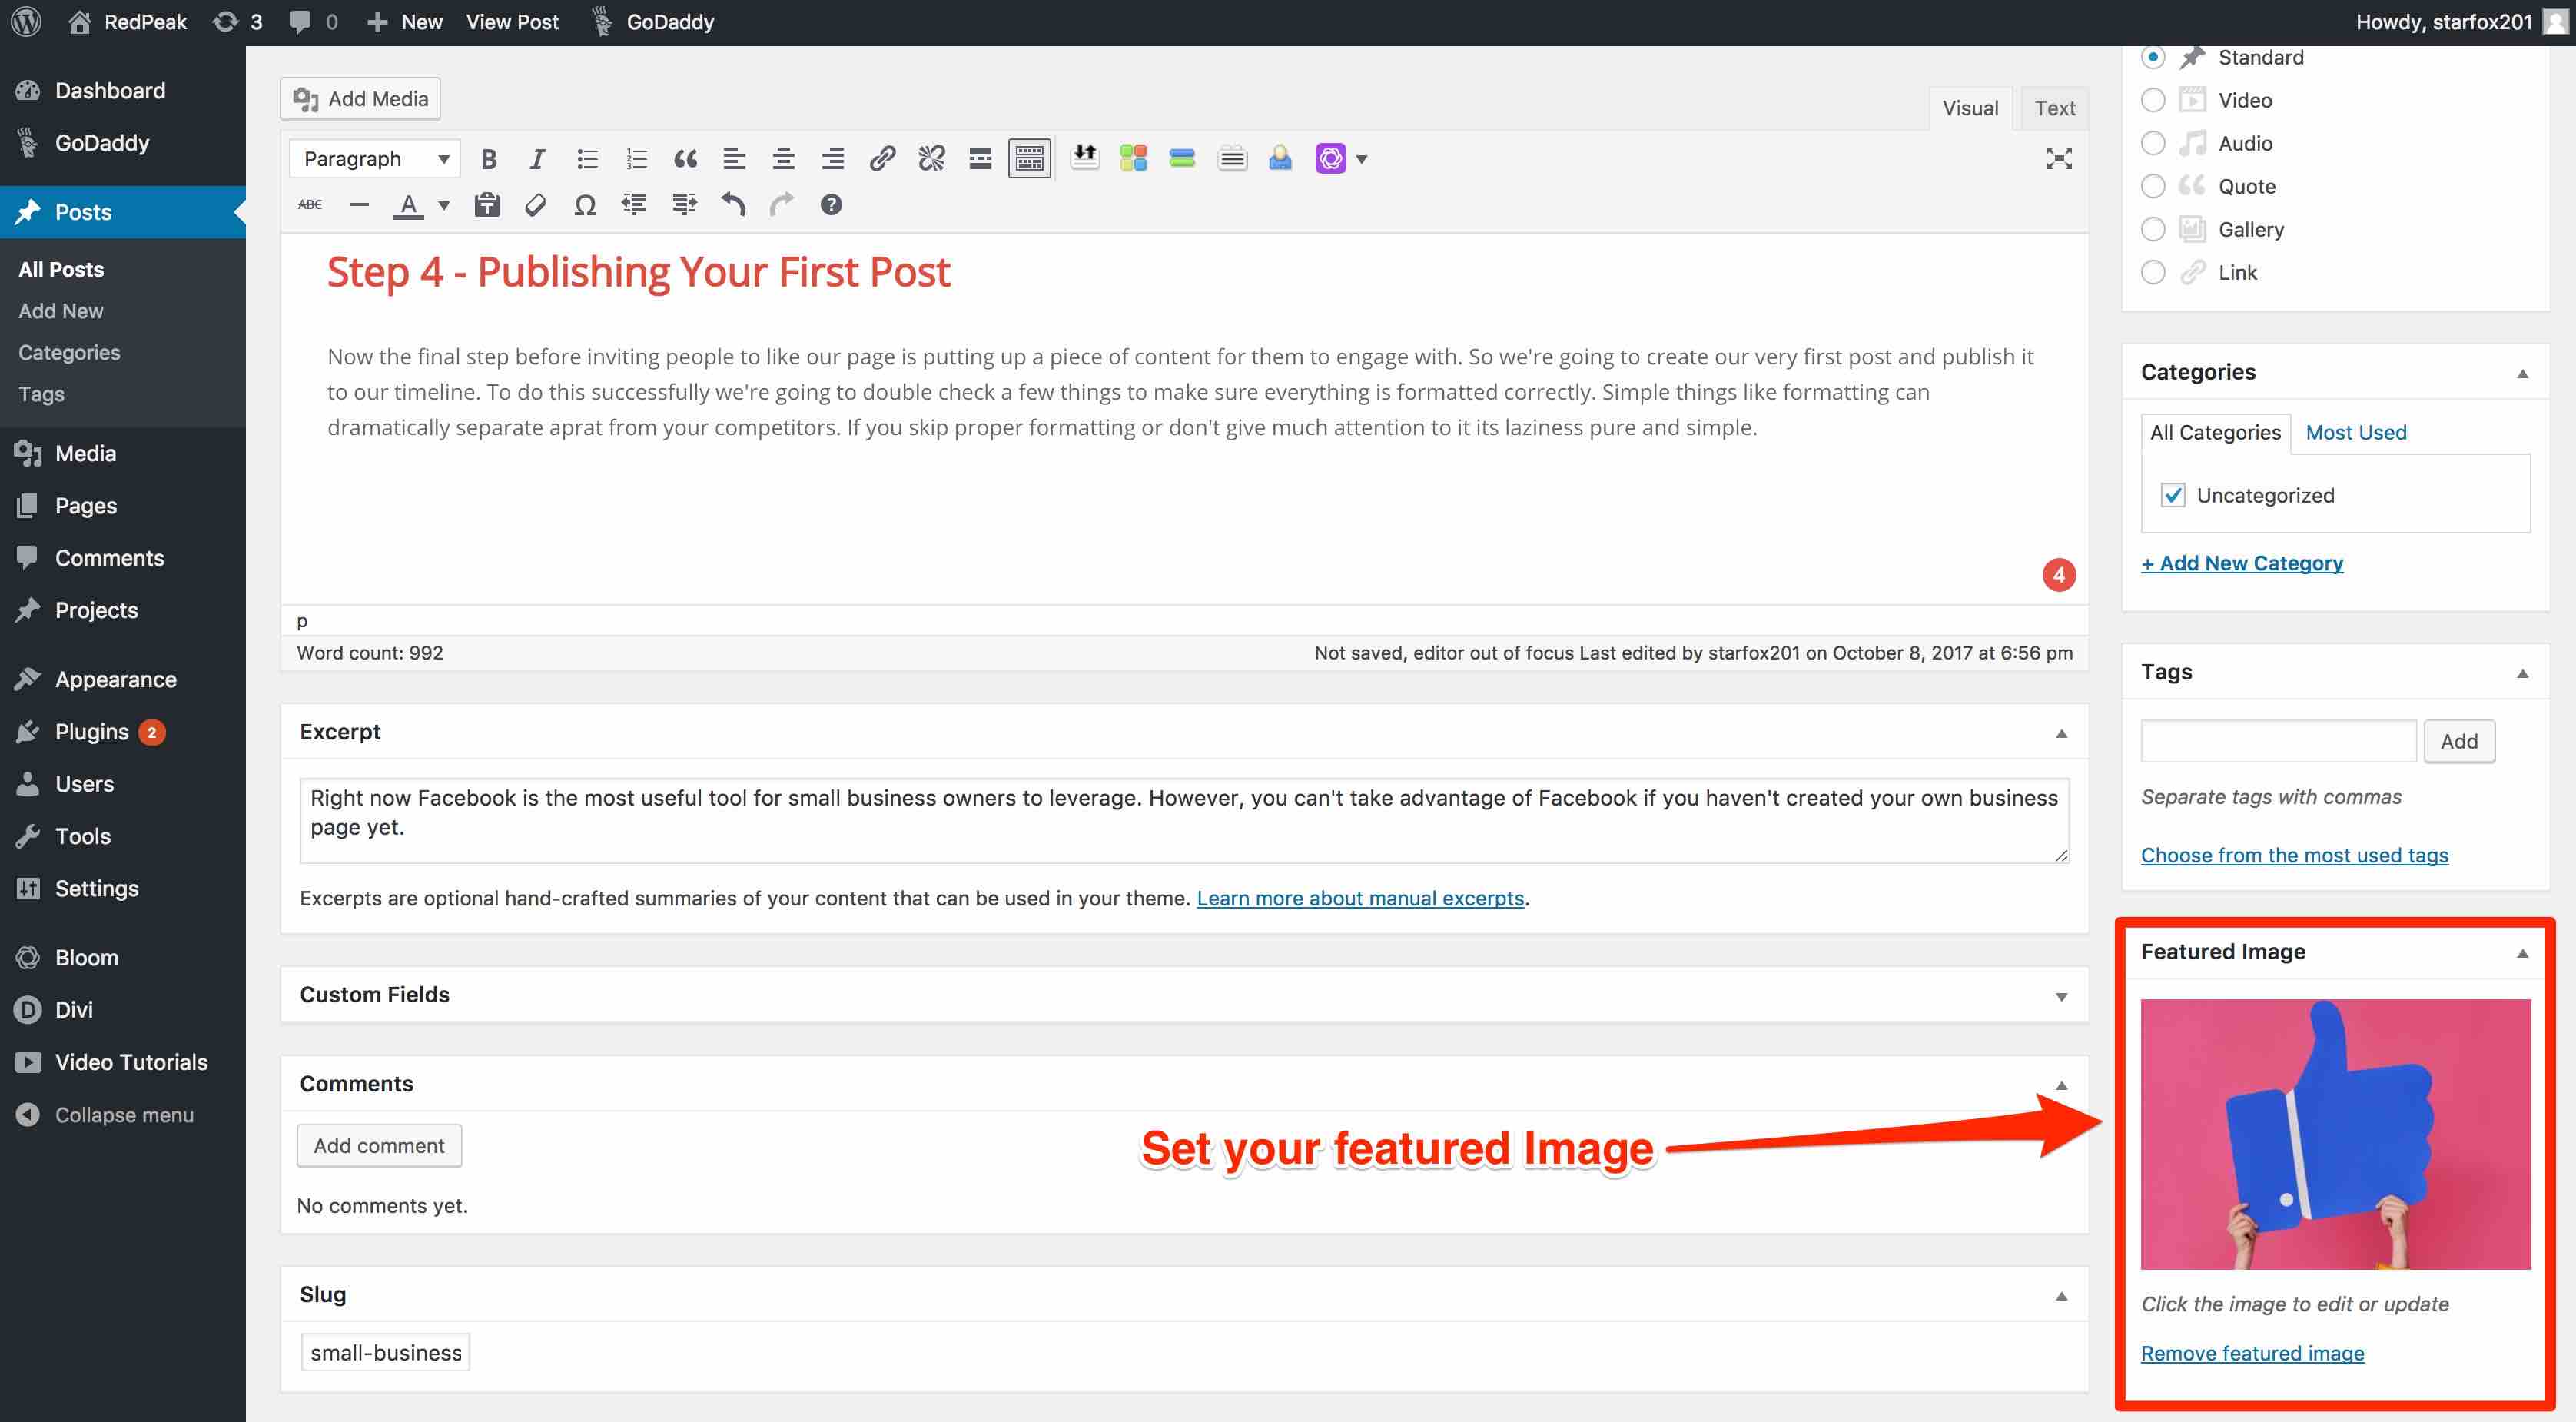This screenshot has width=2576, height=1422.
Task: Open the Paragraph format dropdown
Action: [375, 158]
